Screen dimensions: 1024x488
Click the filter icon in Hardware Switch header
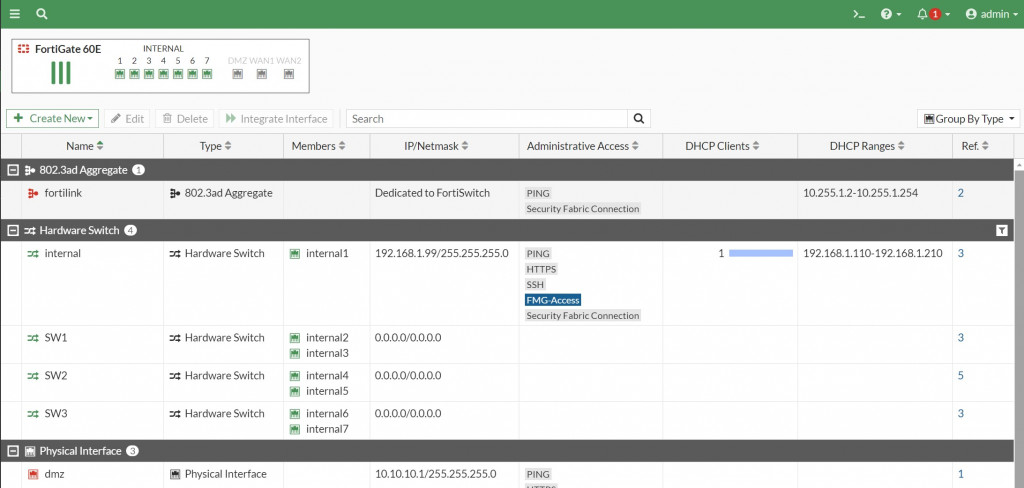[x=1002, y=230]
